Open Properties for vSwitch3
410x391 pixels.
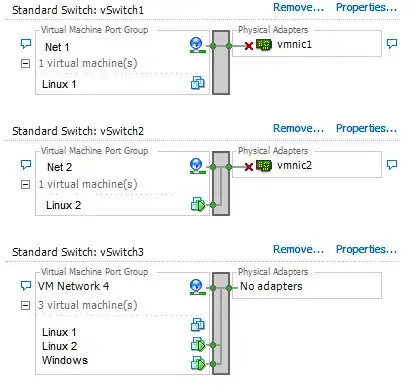pos(366,249)
